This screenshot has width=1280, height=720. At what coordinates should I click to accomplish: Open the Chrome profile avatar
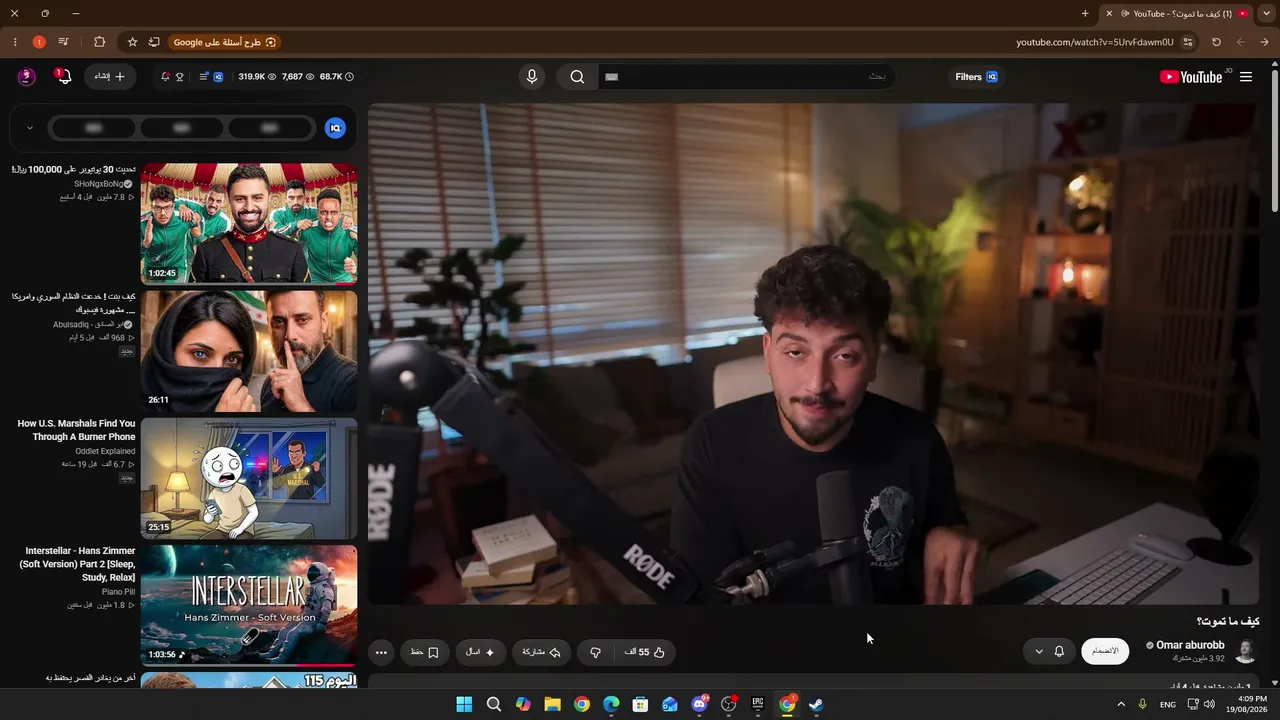click(39, 42)
